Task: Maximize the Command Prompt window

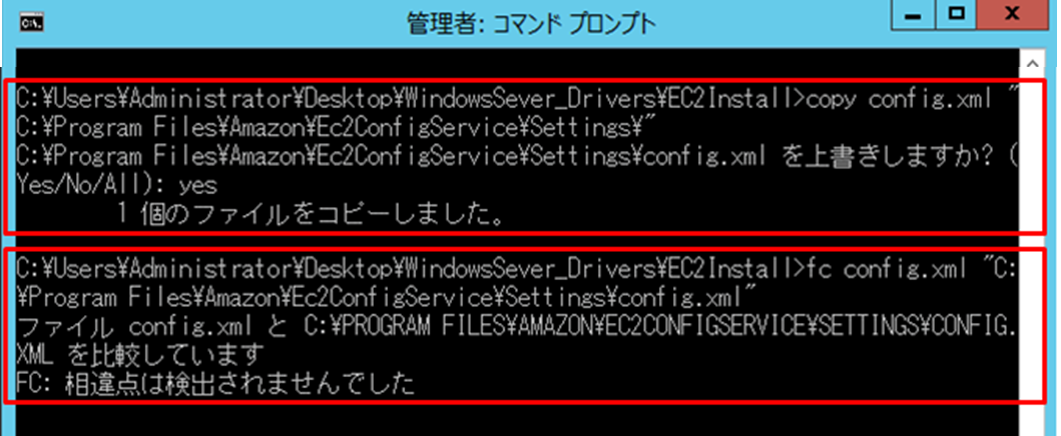Action: point(956,15)
